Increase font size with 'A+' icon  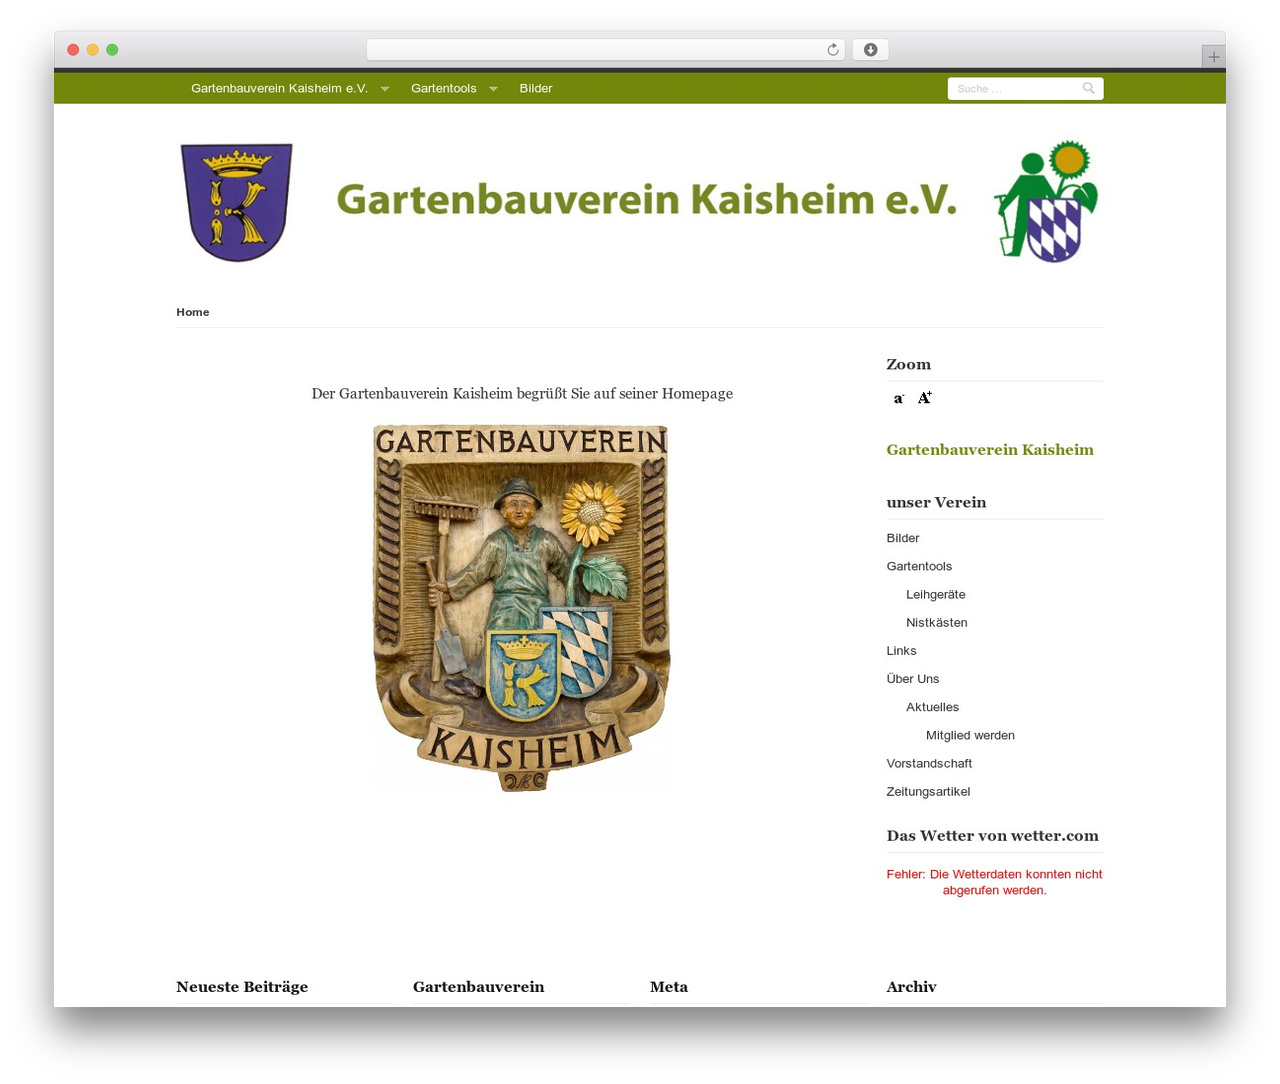925,398
